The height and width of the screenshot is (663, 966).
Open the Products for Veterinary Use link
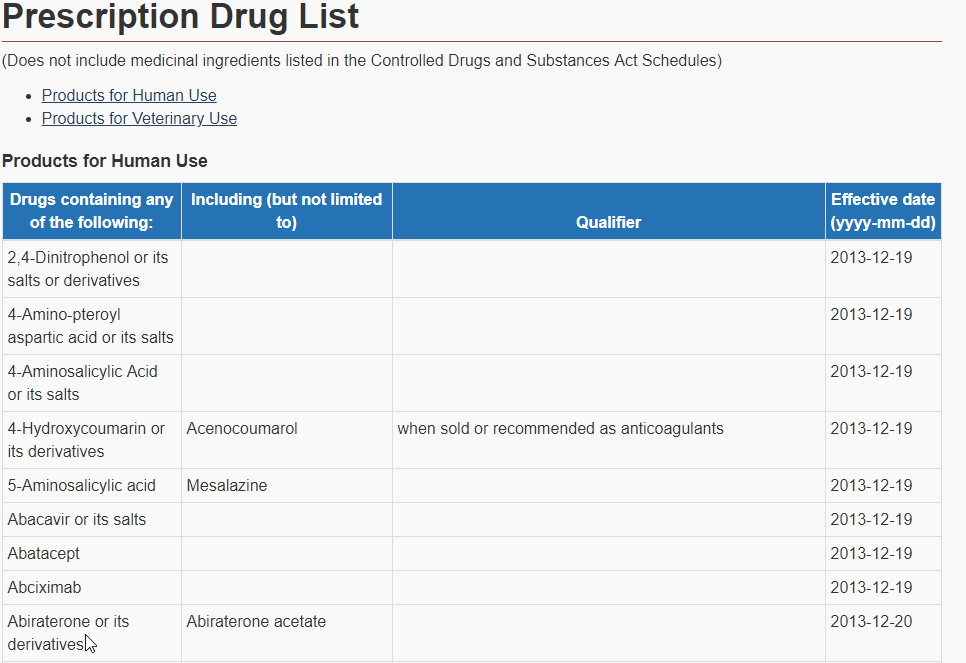tap(139, 118)
